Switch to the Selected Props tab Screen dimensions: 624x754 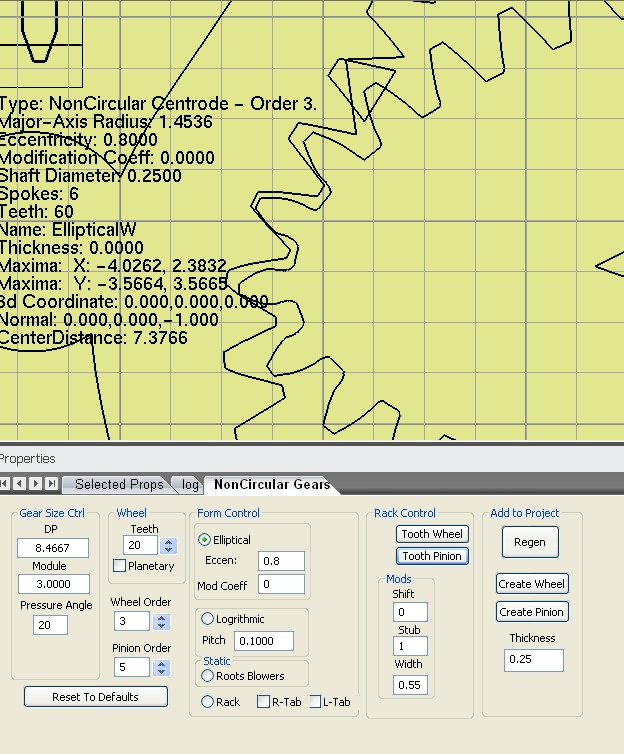click(x=118, y=485)
